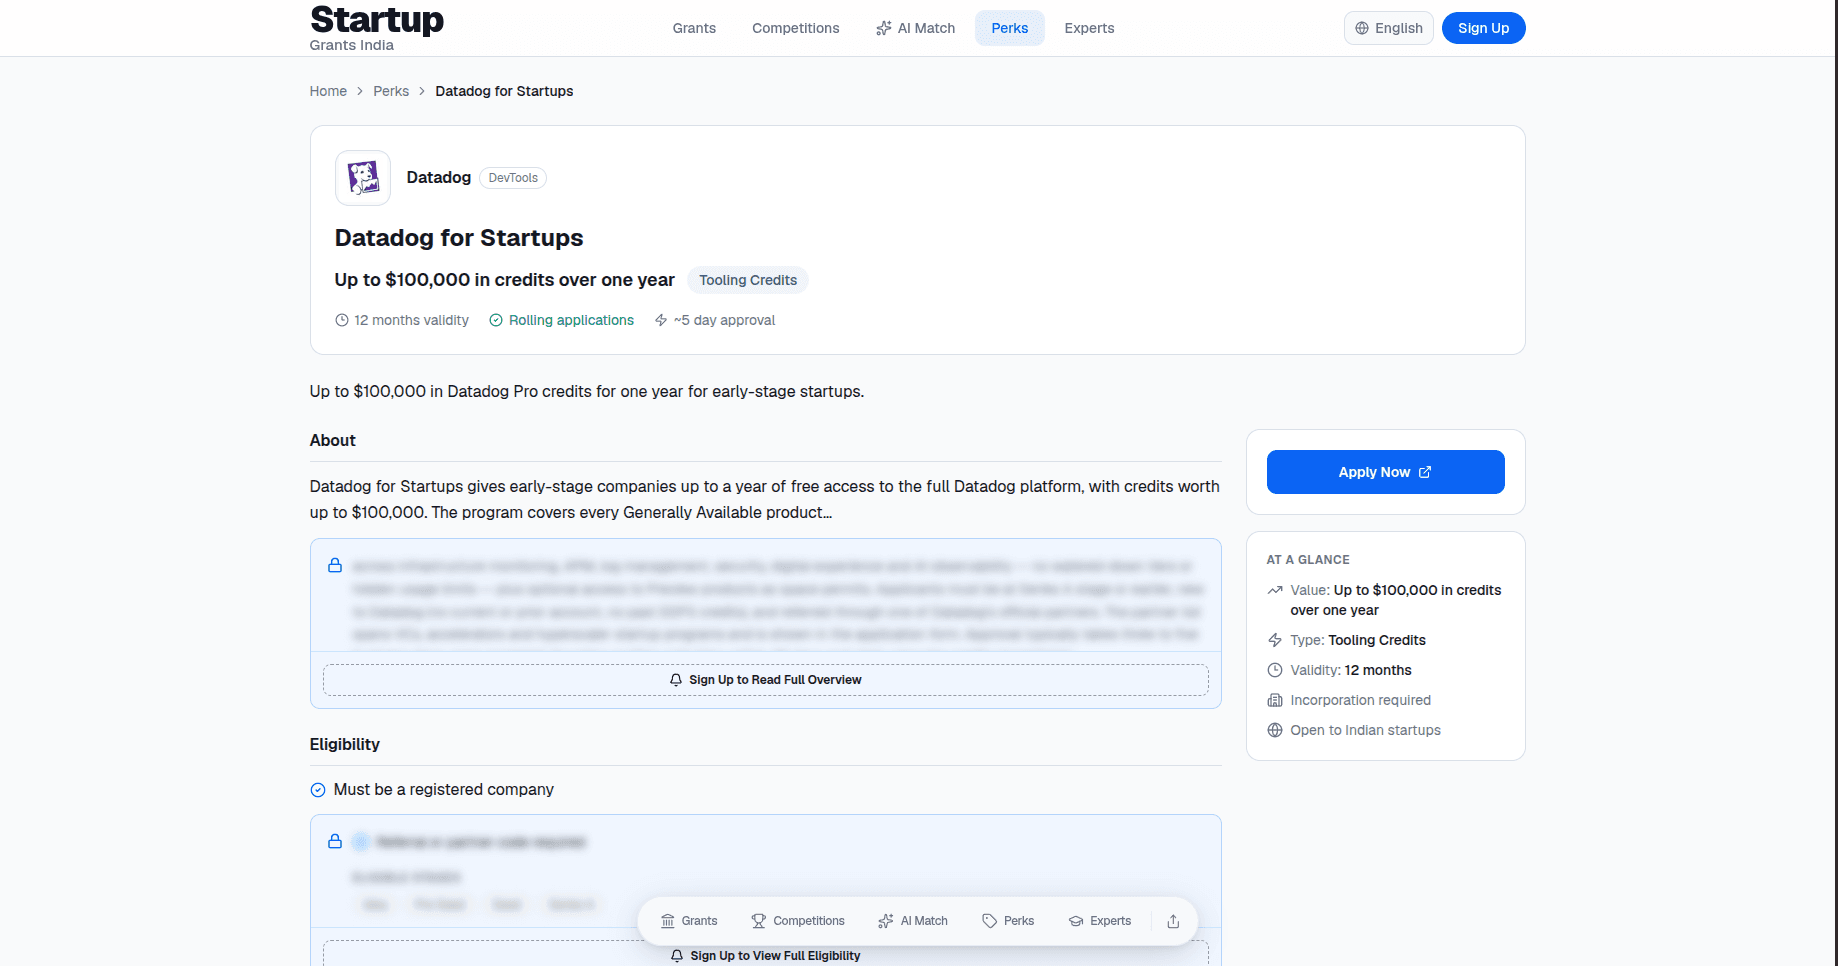Click the Sign Up button

[x=1483, y=28]
